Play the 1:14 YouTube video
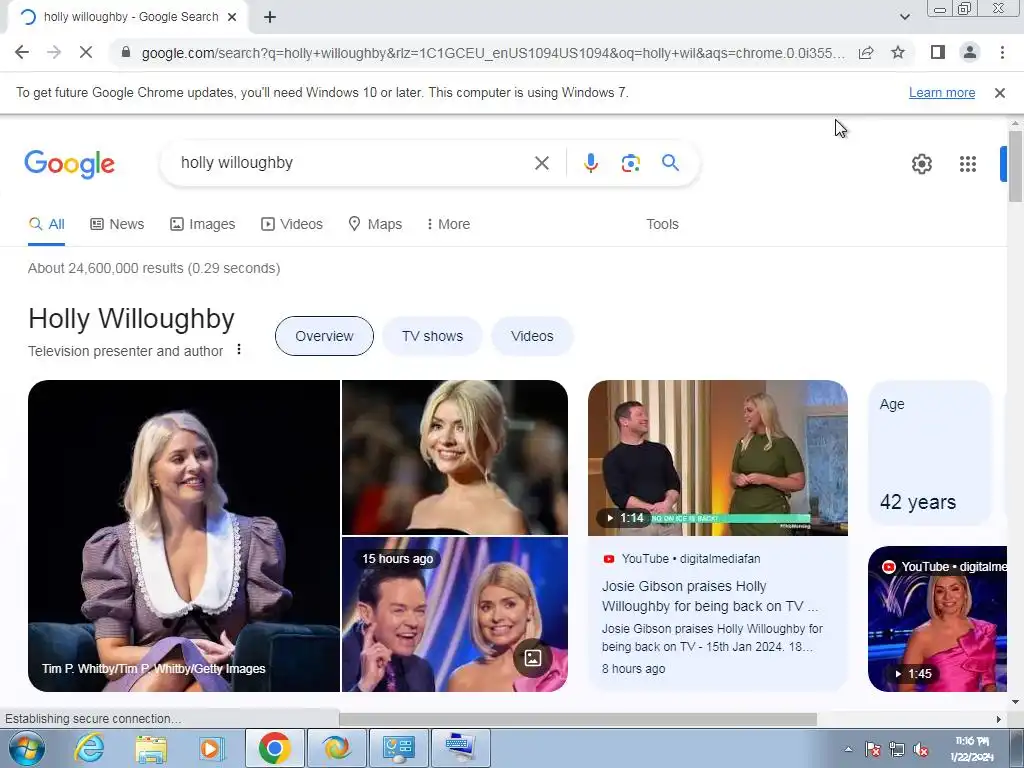 coord(718,458)
